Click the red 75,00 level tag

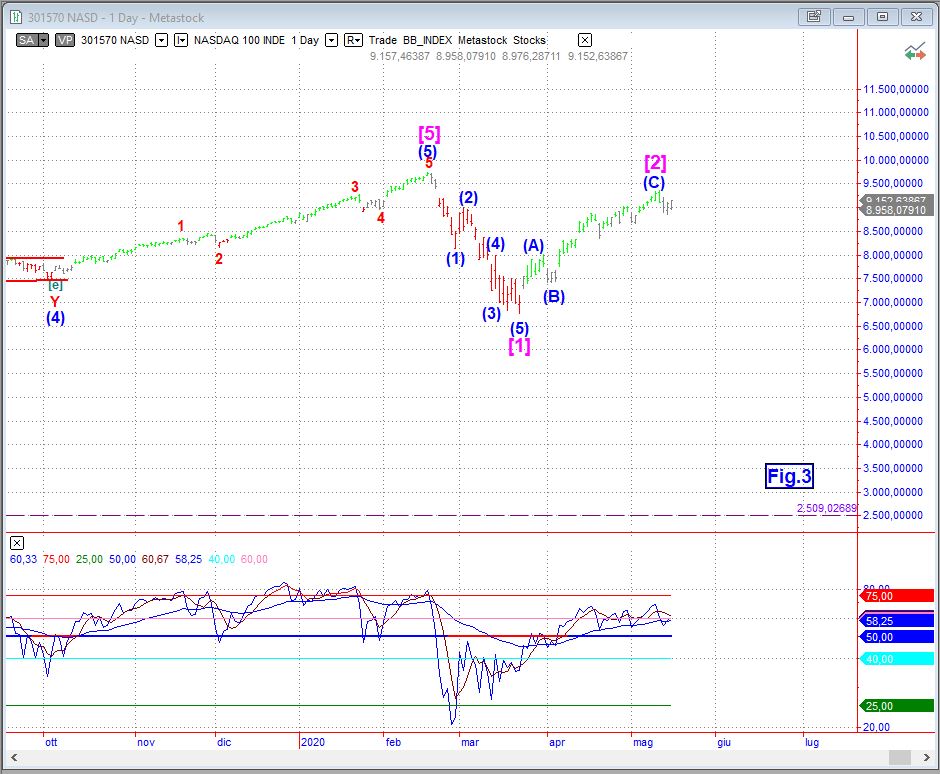click(x=897, y=596)
